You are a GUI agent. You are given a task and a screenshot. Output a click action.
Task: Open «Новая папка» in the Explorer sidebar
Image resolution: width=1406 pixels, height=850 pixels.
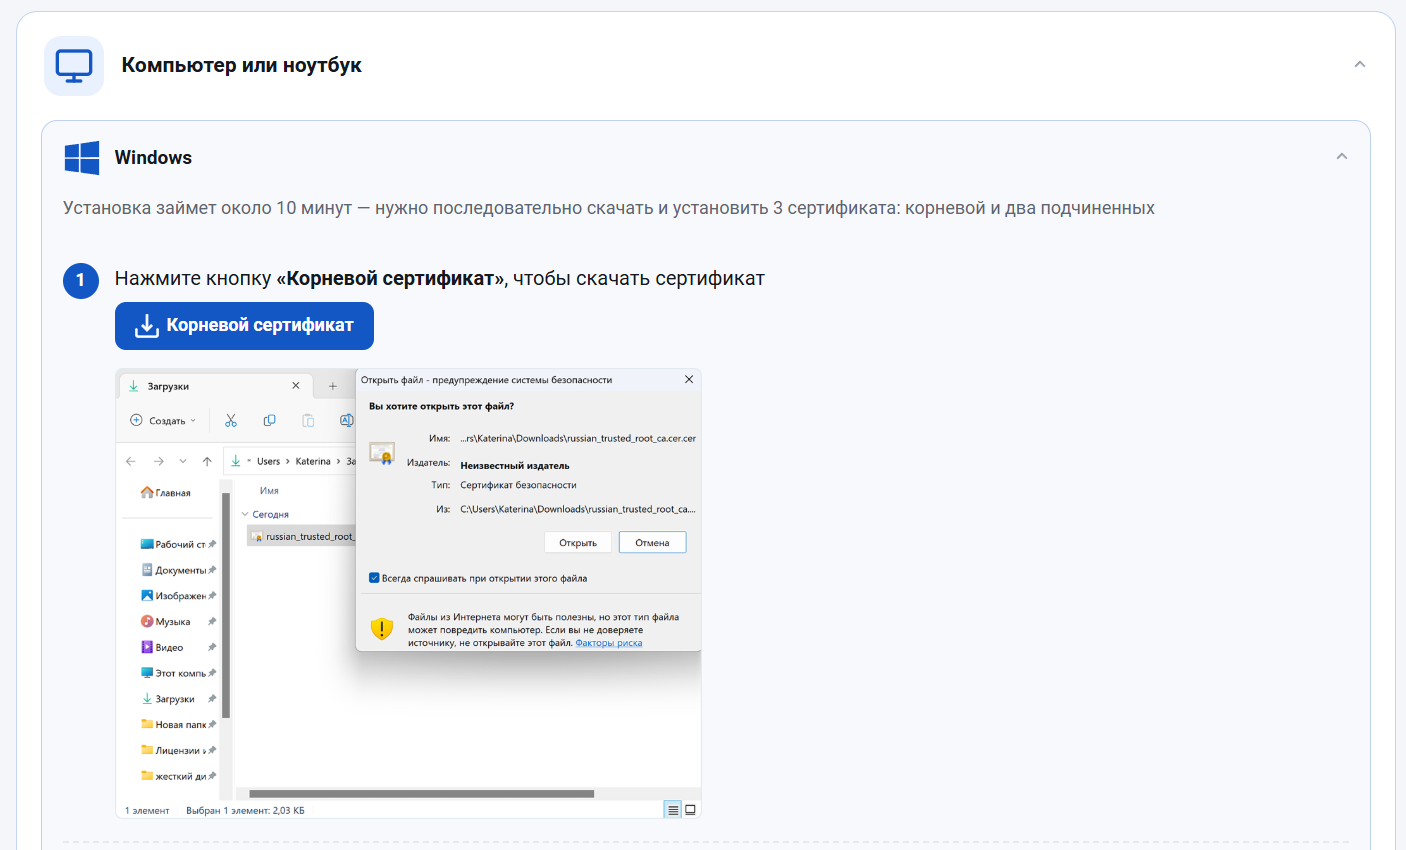[178, 725]
